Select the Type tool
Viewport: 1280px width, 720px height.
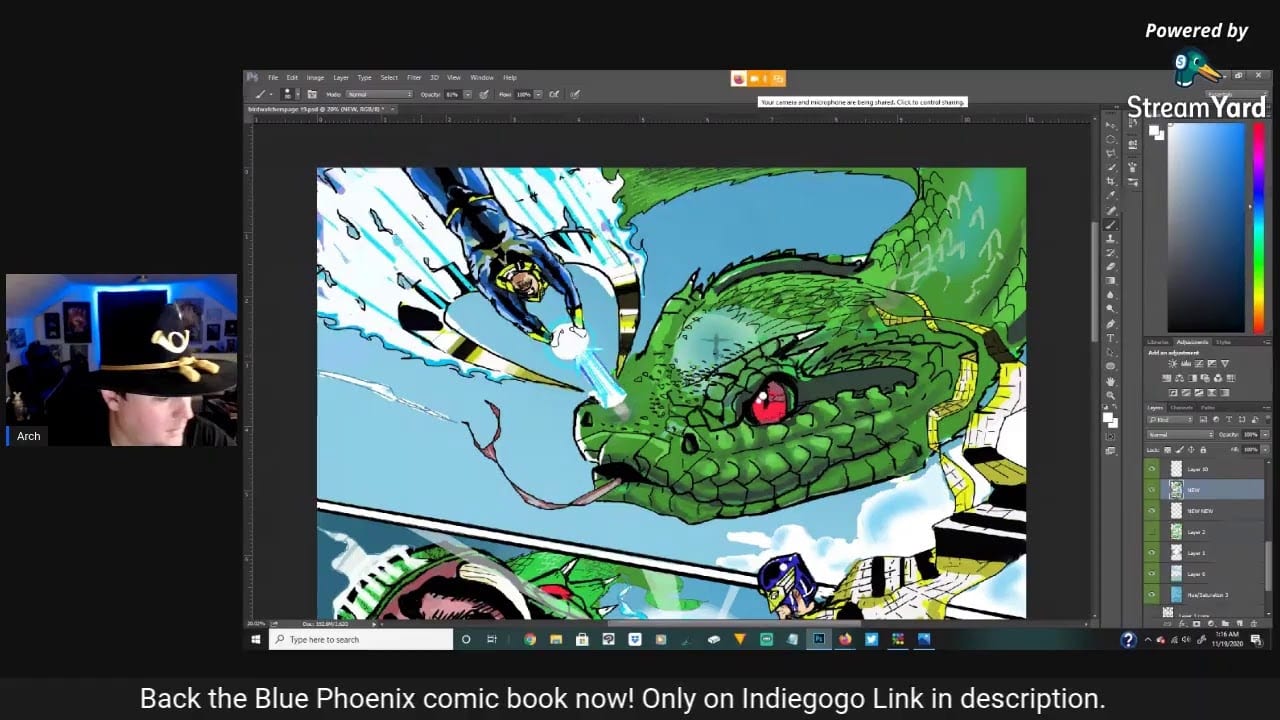[x=1111, y=338]
